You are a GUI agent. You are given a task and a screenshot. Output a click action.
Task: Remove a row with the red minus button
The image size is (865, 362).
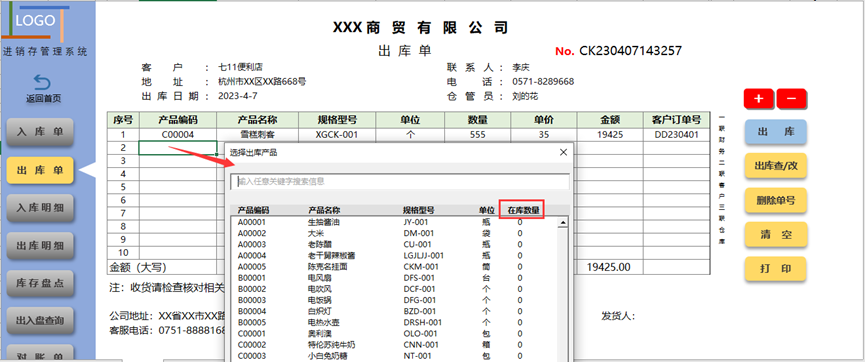pos(791,99)
